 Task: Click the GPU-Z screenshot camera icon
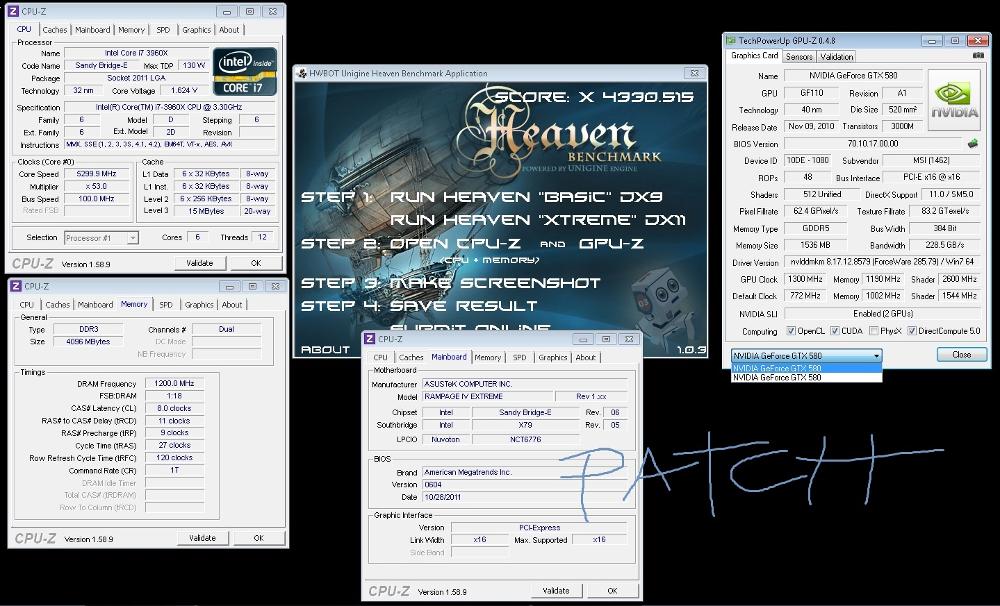978,55
